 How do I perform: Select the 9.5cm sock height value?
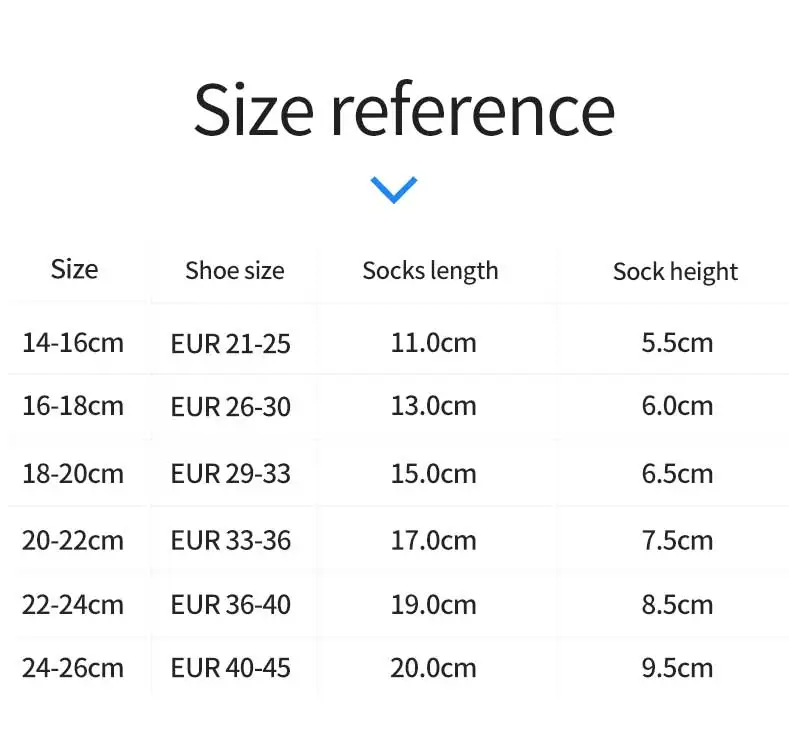pos(677,667)
